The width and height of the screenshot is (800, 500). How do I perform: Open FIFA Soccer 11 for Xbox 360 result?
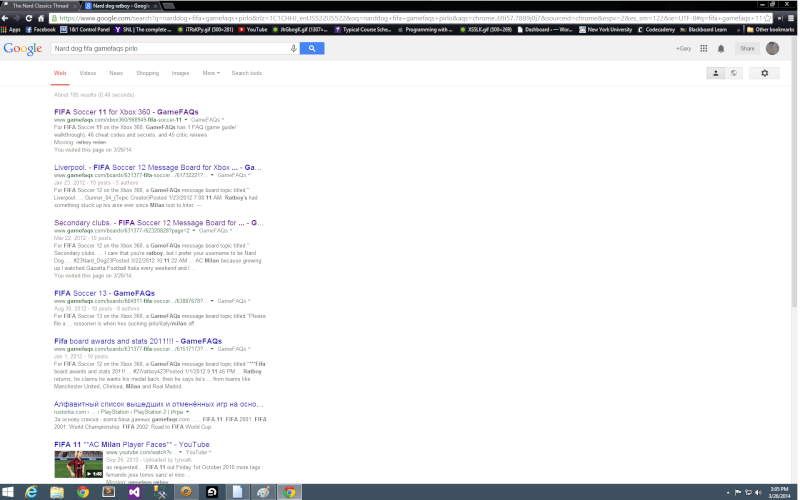tap(126, 112)
